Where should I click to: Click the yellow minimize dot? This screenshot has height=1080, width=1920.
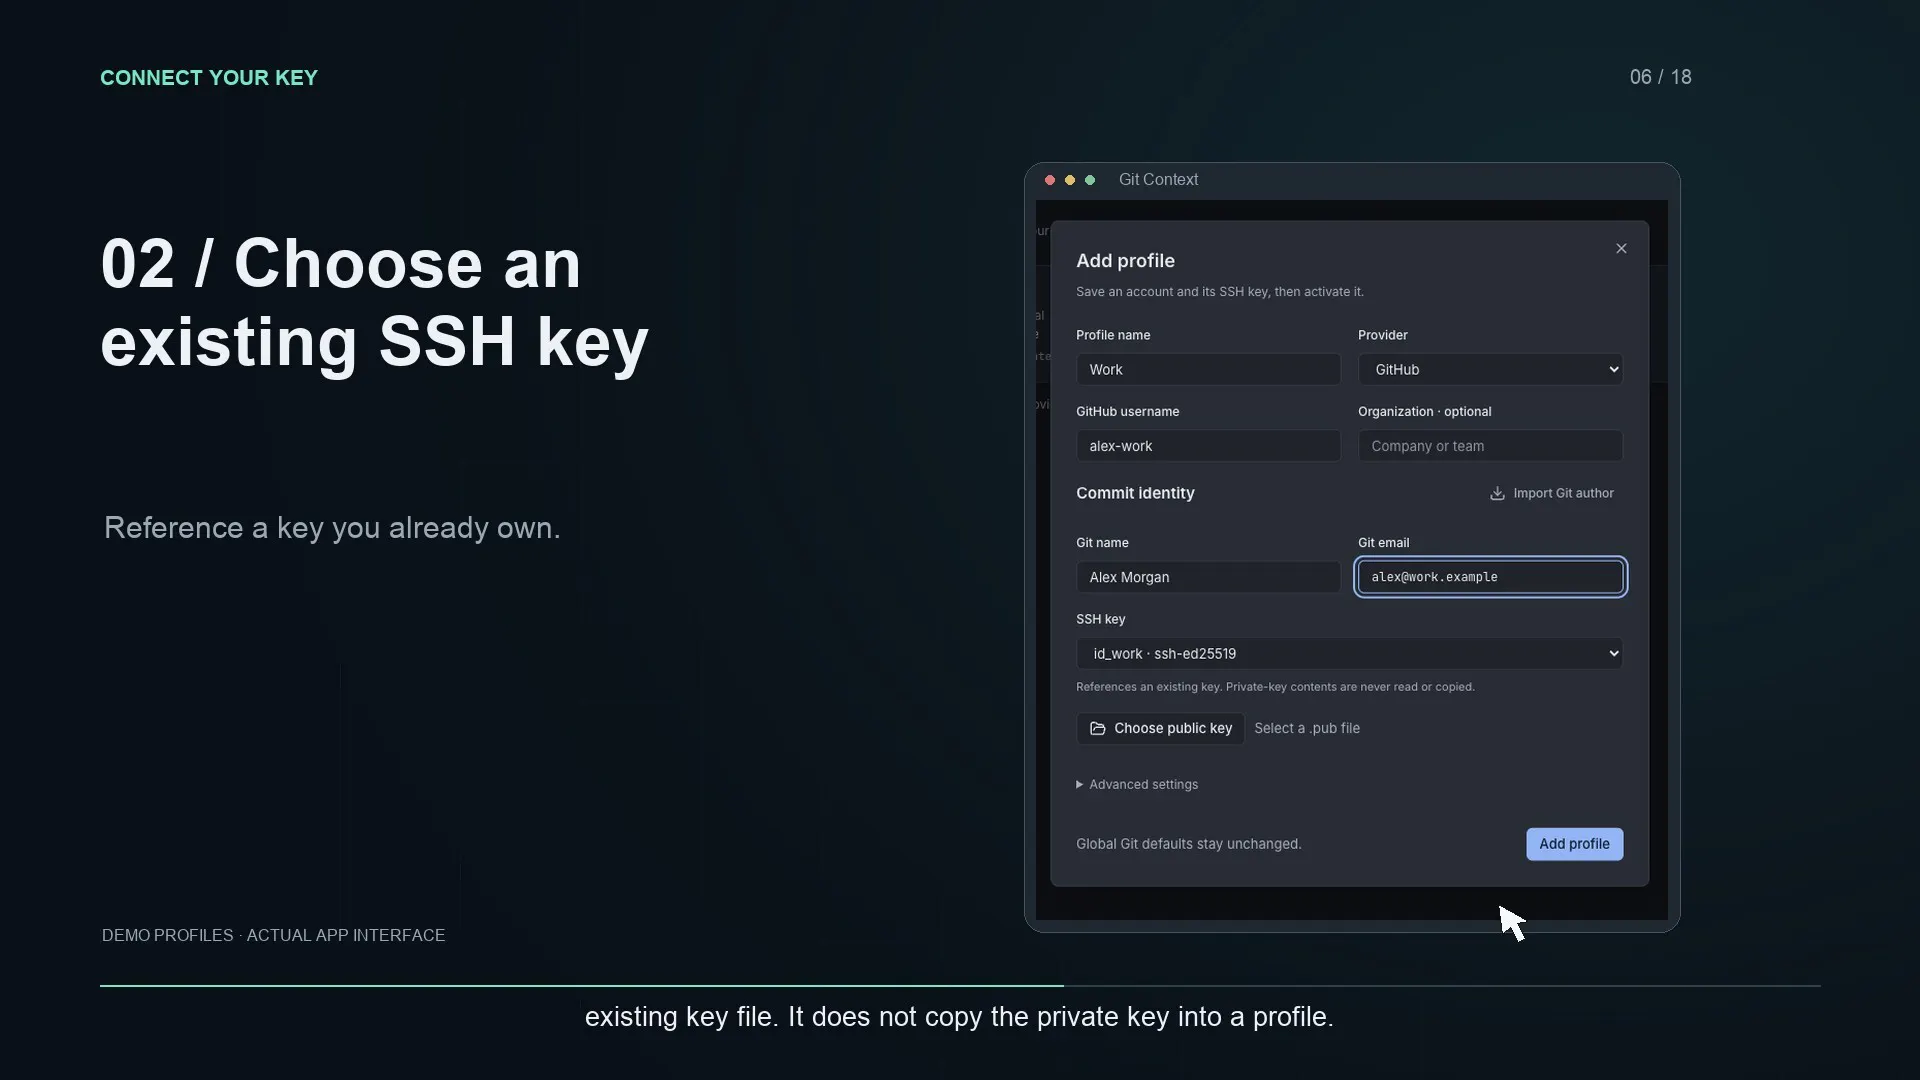1070,180
